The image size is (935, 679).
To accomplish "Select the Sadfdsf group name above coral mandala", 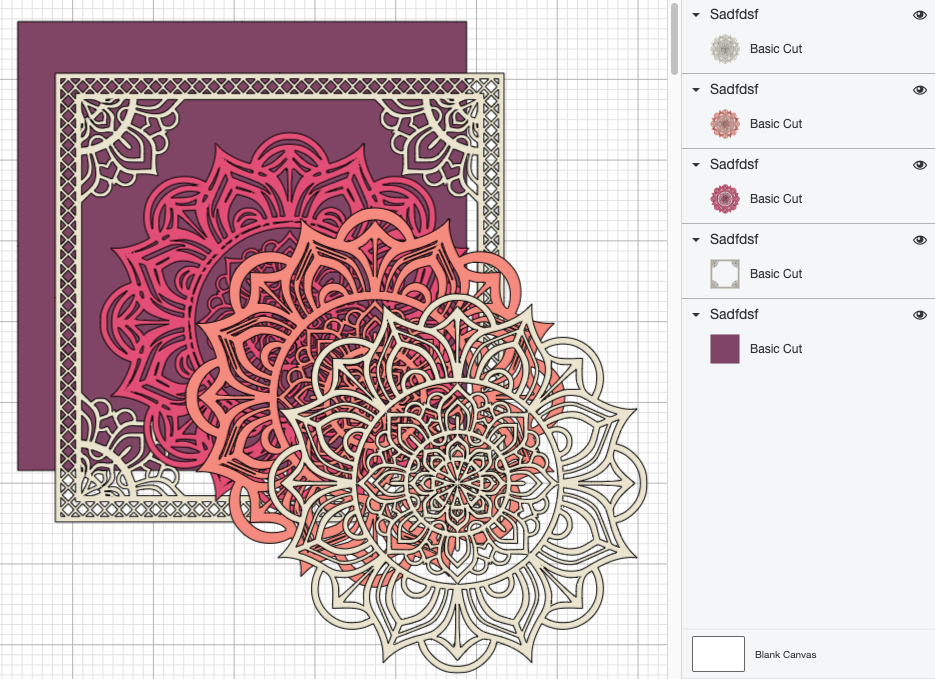I will coord(734,89).
